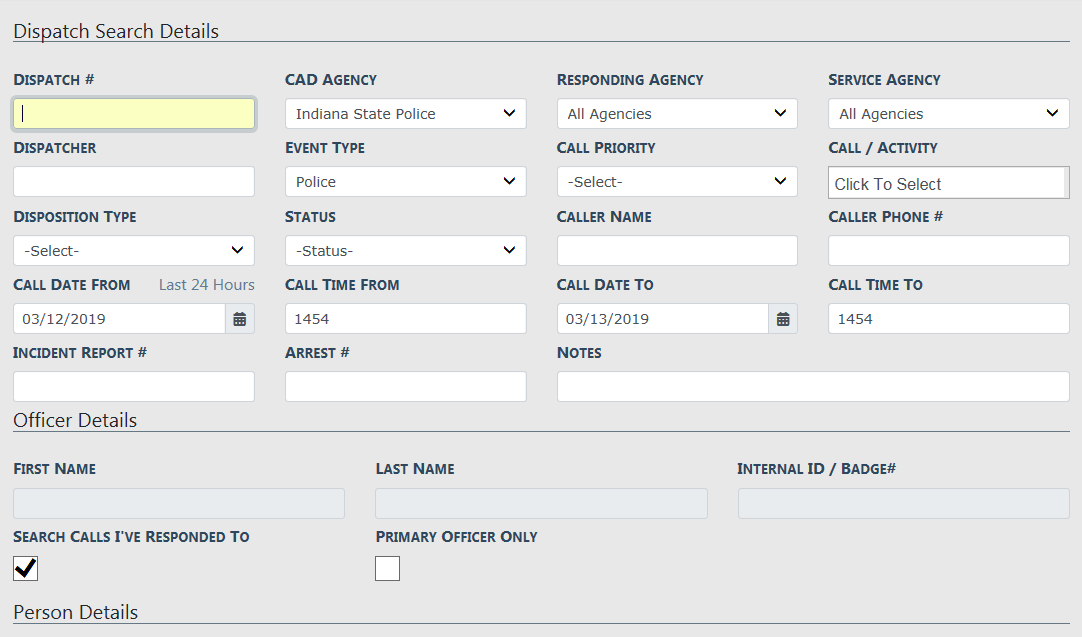
Task: Click into the Dispatcher text field
Action: point(134,182)
